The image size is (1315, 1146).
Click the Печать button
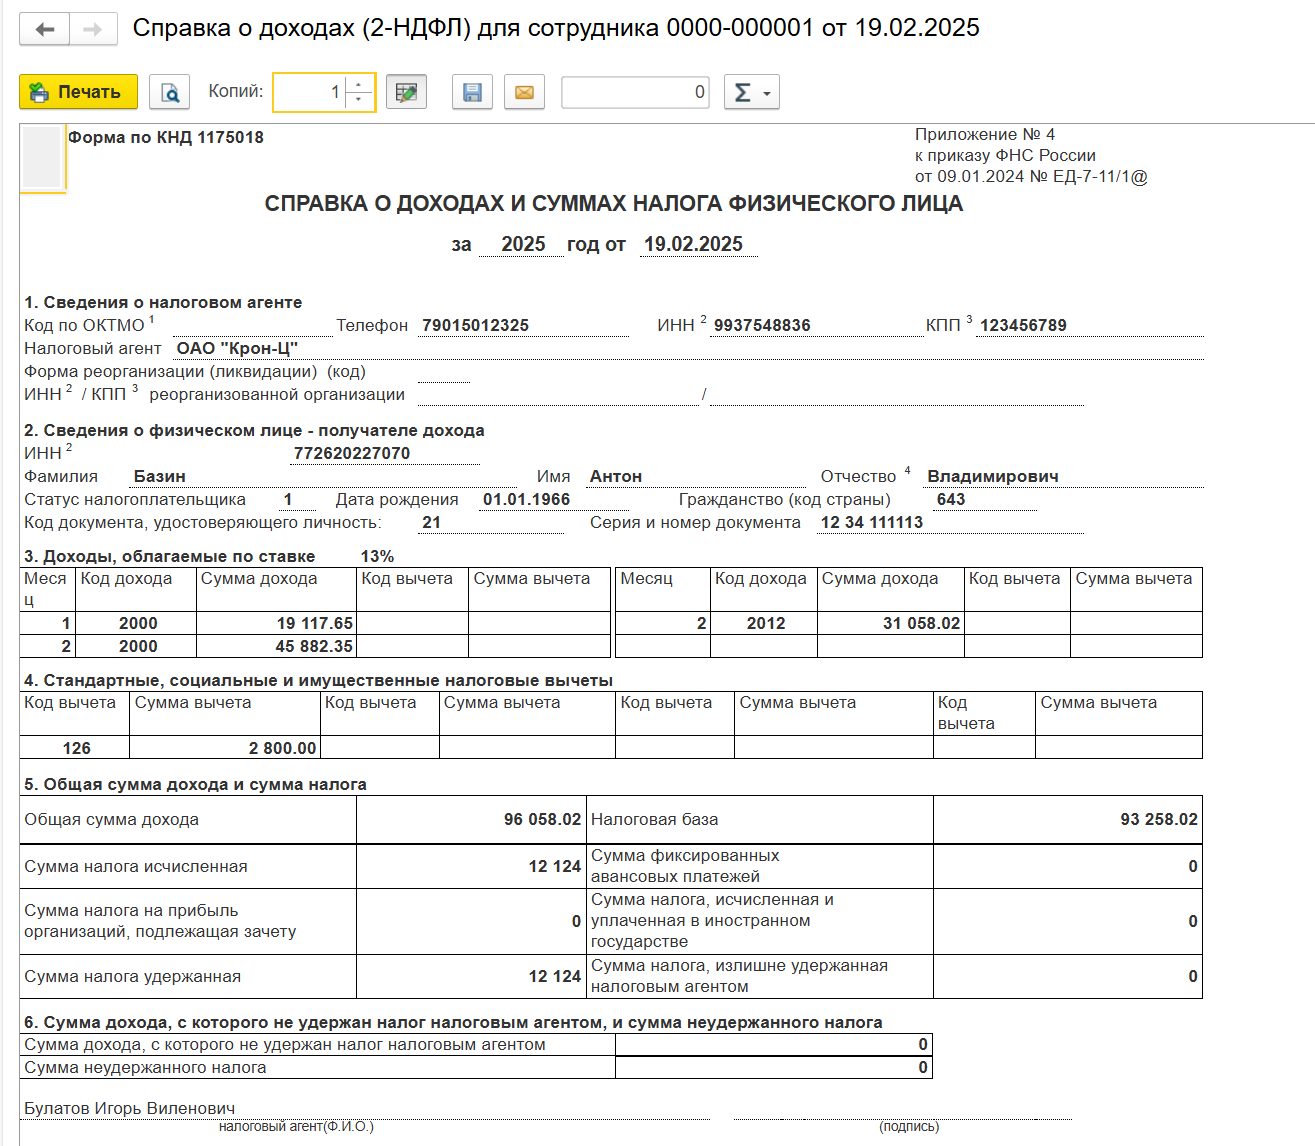click(78, 92)
